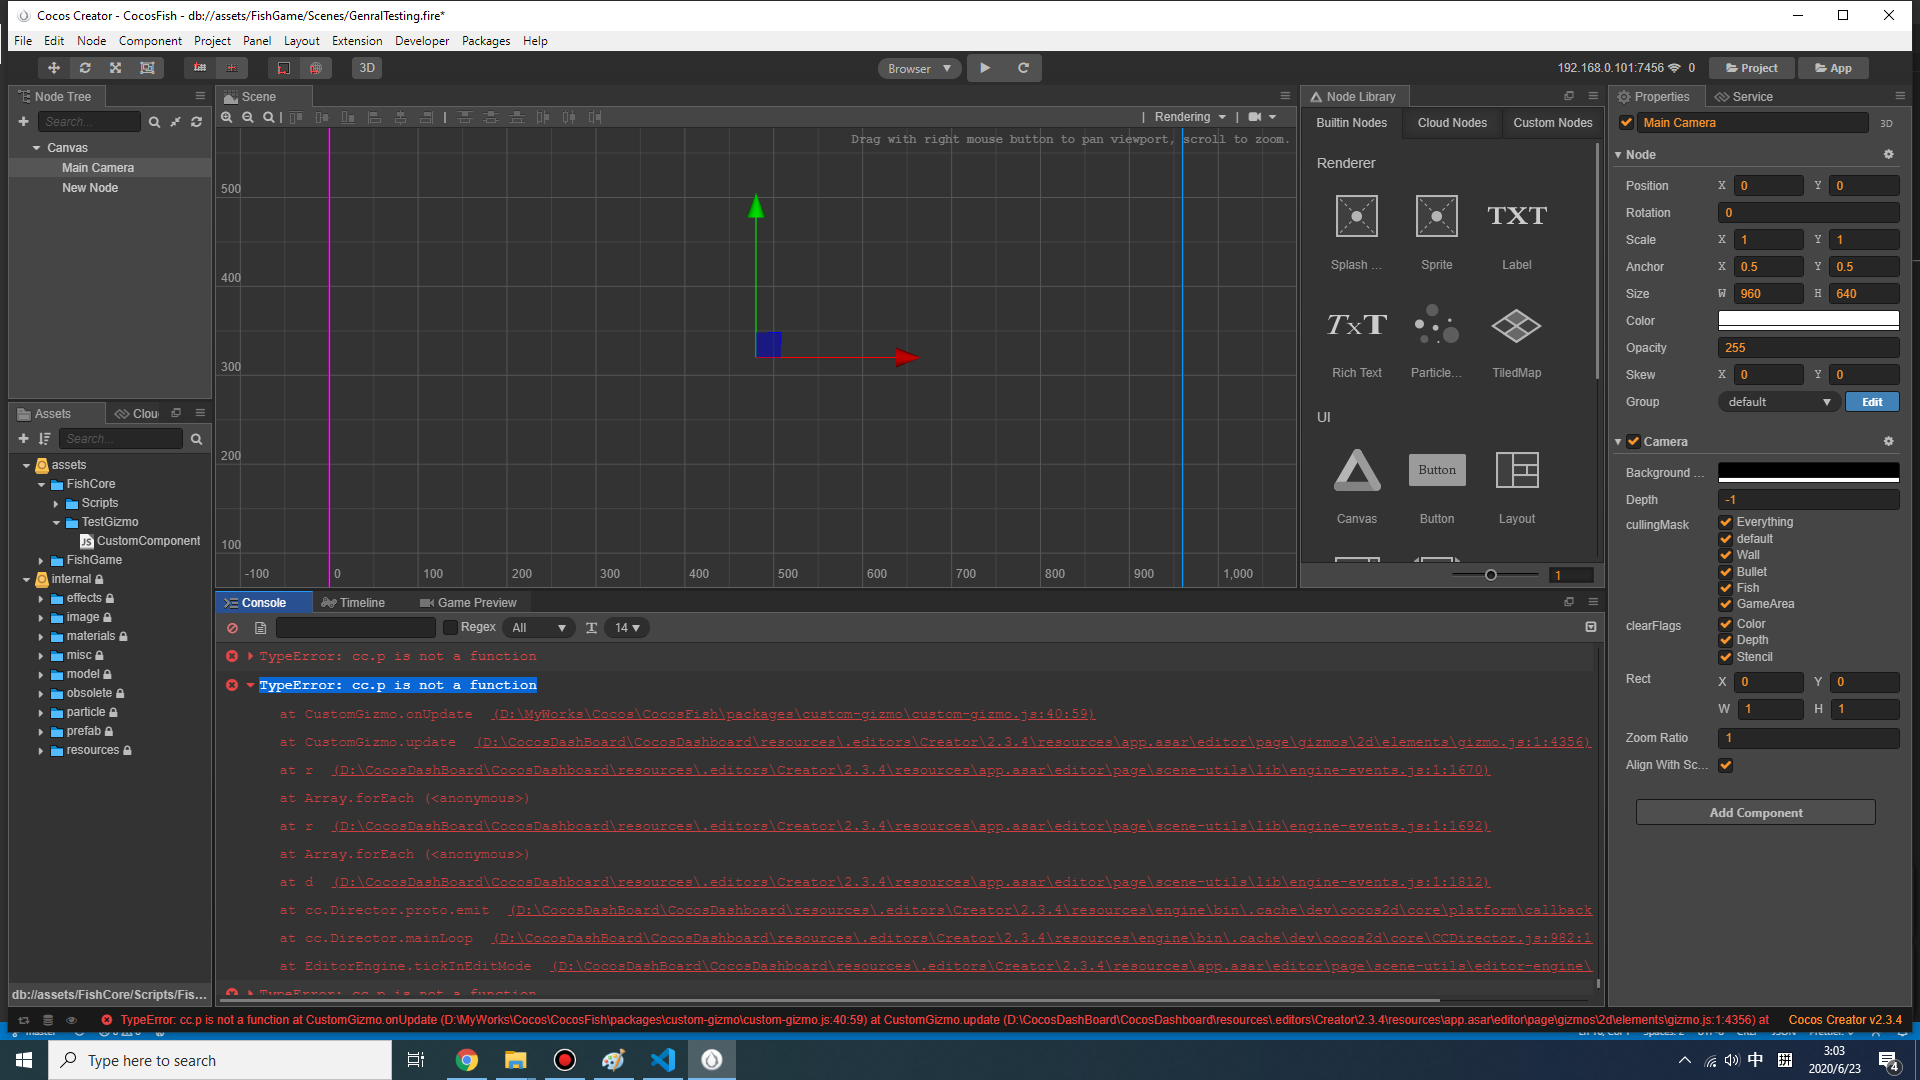Click the Rich Text node icon
This screenshot has height=1080, width=1920.
pos(1356,327)
